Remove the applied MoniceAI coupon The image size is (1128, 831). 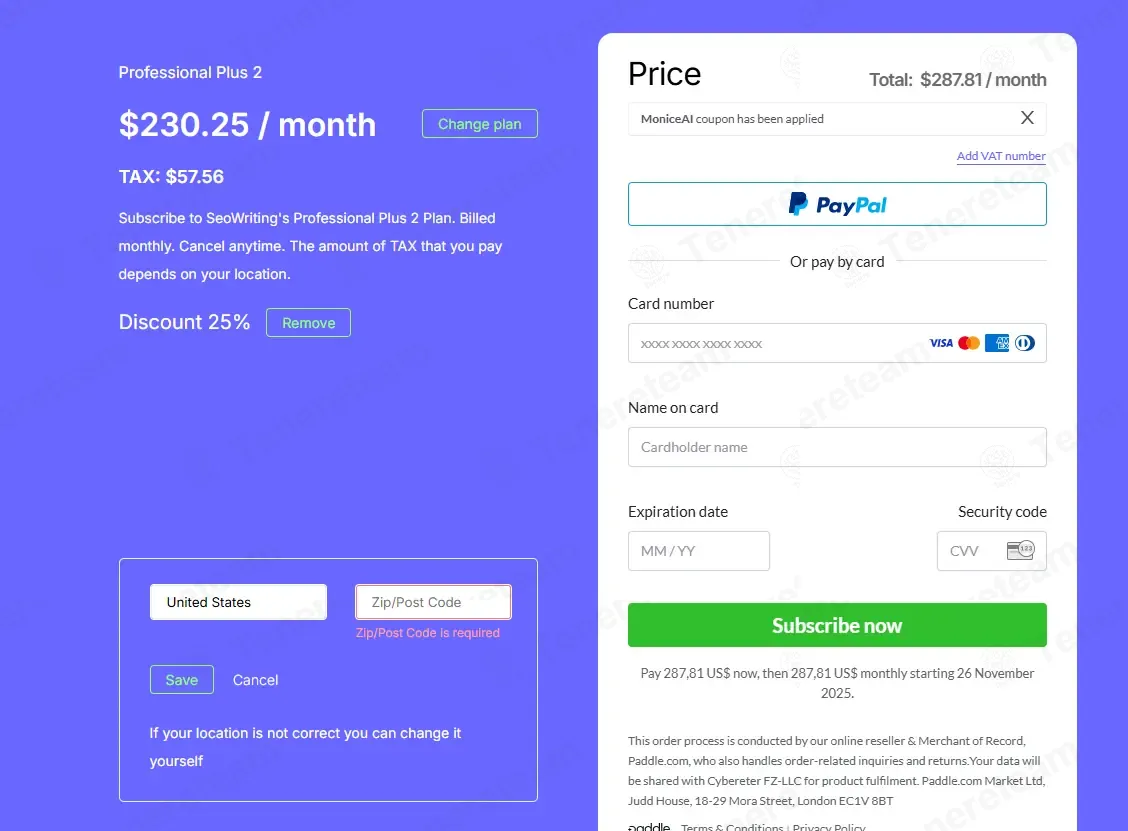tap(1027, 118)
